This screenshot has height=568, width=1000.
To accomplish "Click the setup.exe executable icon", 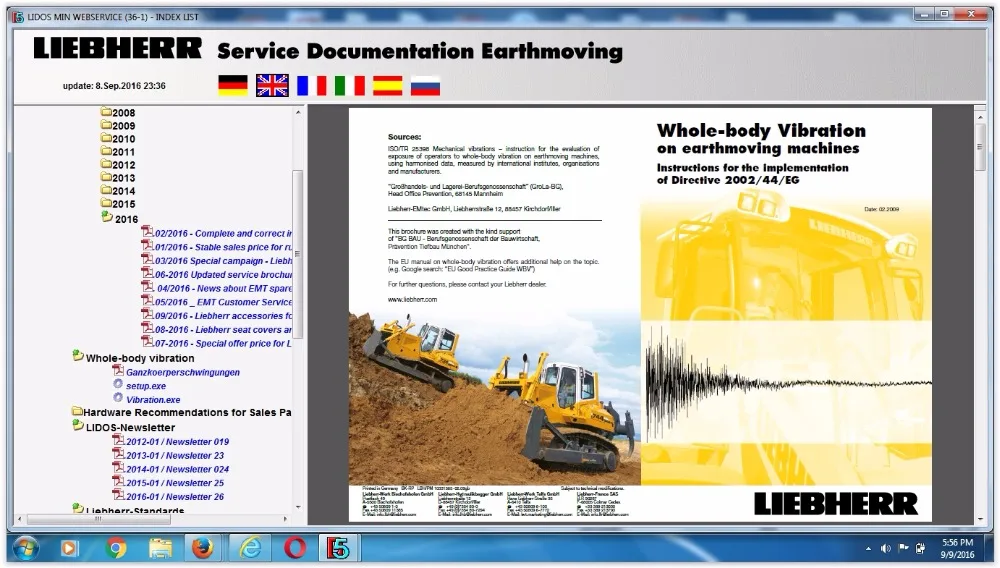I will [118, 384].
